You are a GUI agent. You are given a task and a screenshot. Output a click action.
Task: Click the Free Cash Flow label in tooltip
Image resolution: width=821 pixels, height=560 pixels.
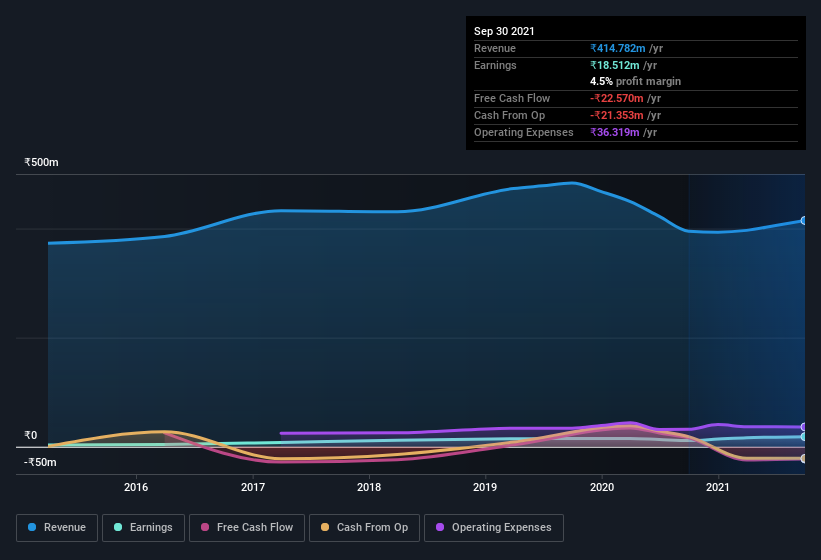(512, 98)
